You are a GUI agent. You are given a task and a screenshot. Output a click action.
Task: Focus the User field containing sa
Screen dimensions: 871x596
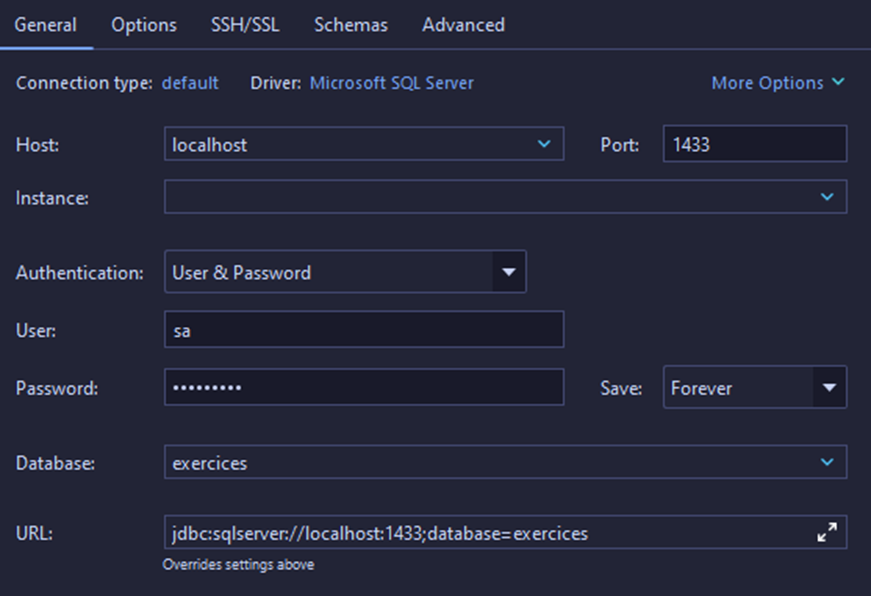[x=363, y=329]
